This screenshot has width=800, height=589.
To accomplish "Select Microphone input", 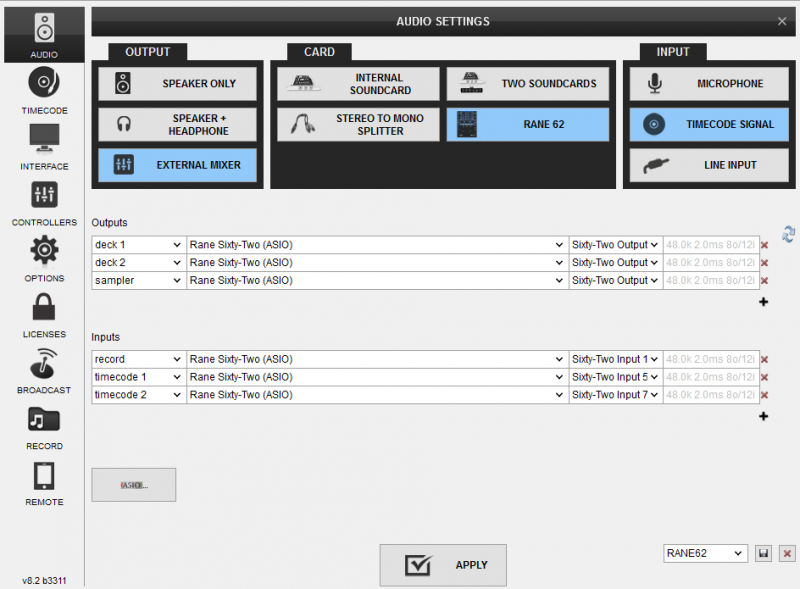I will coord(709,84).
